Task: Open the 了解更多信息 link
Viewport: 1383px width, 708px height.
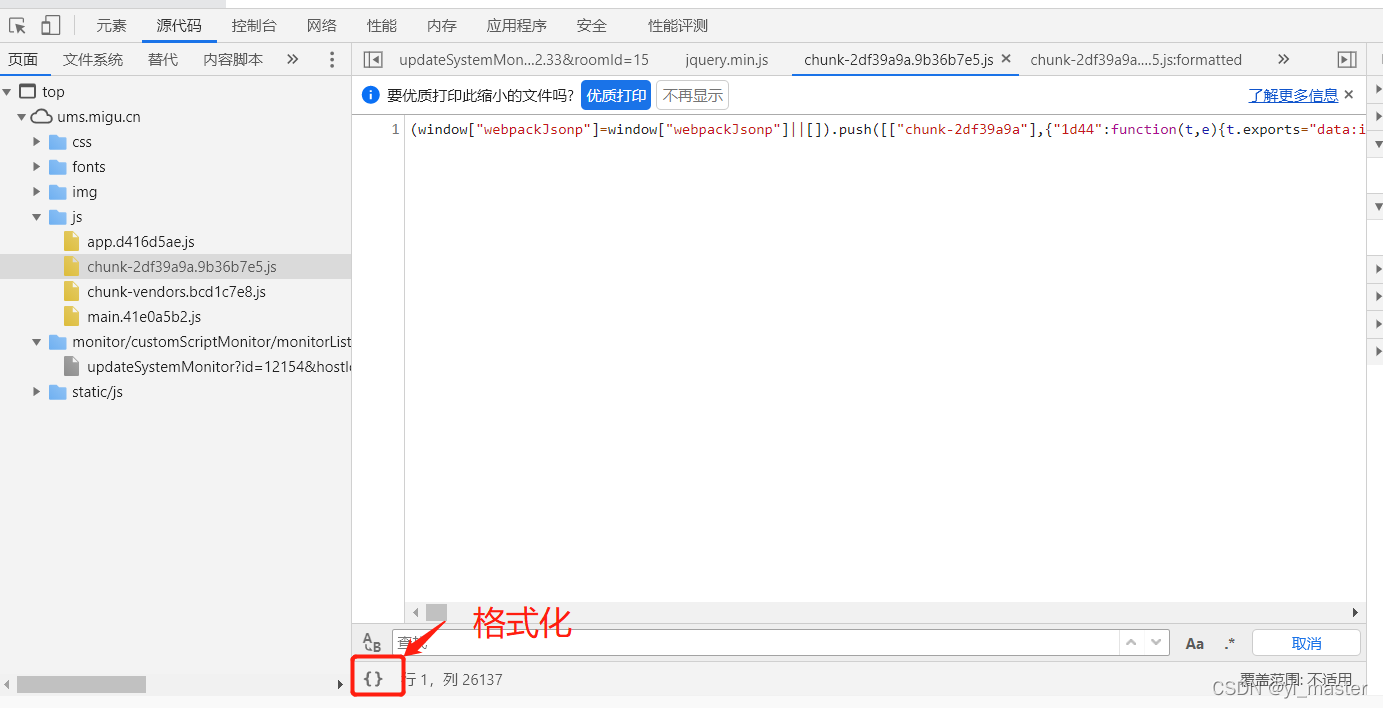Action: click(x=1293, y=96)
